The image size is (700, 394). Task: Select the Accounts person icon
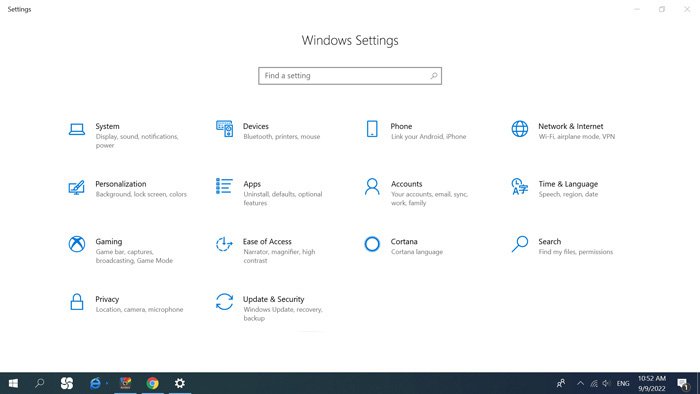pyautogui.click(x=372, y=187)
